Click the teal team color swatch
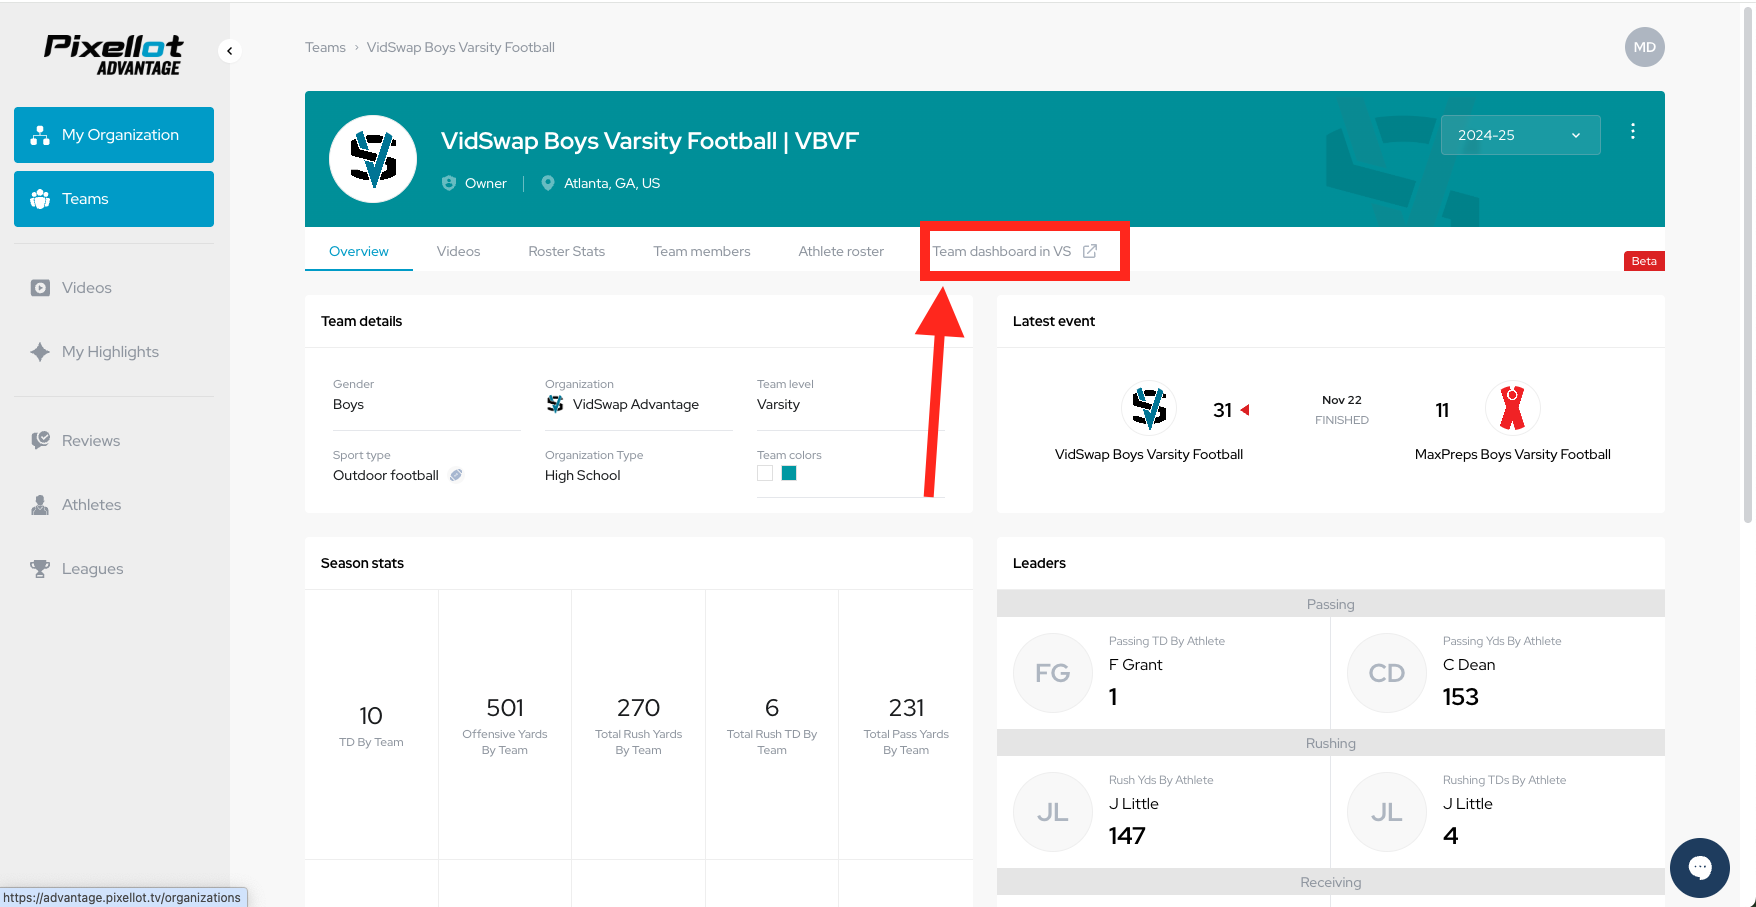Screen dimensions: 1756x907 point(789,473)
